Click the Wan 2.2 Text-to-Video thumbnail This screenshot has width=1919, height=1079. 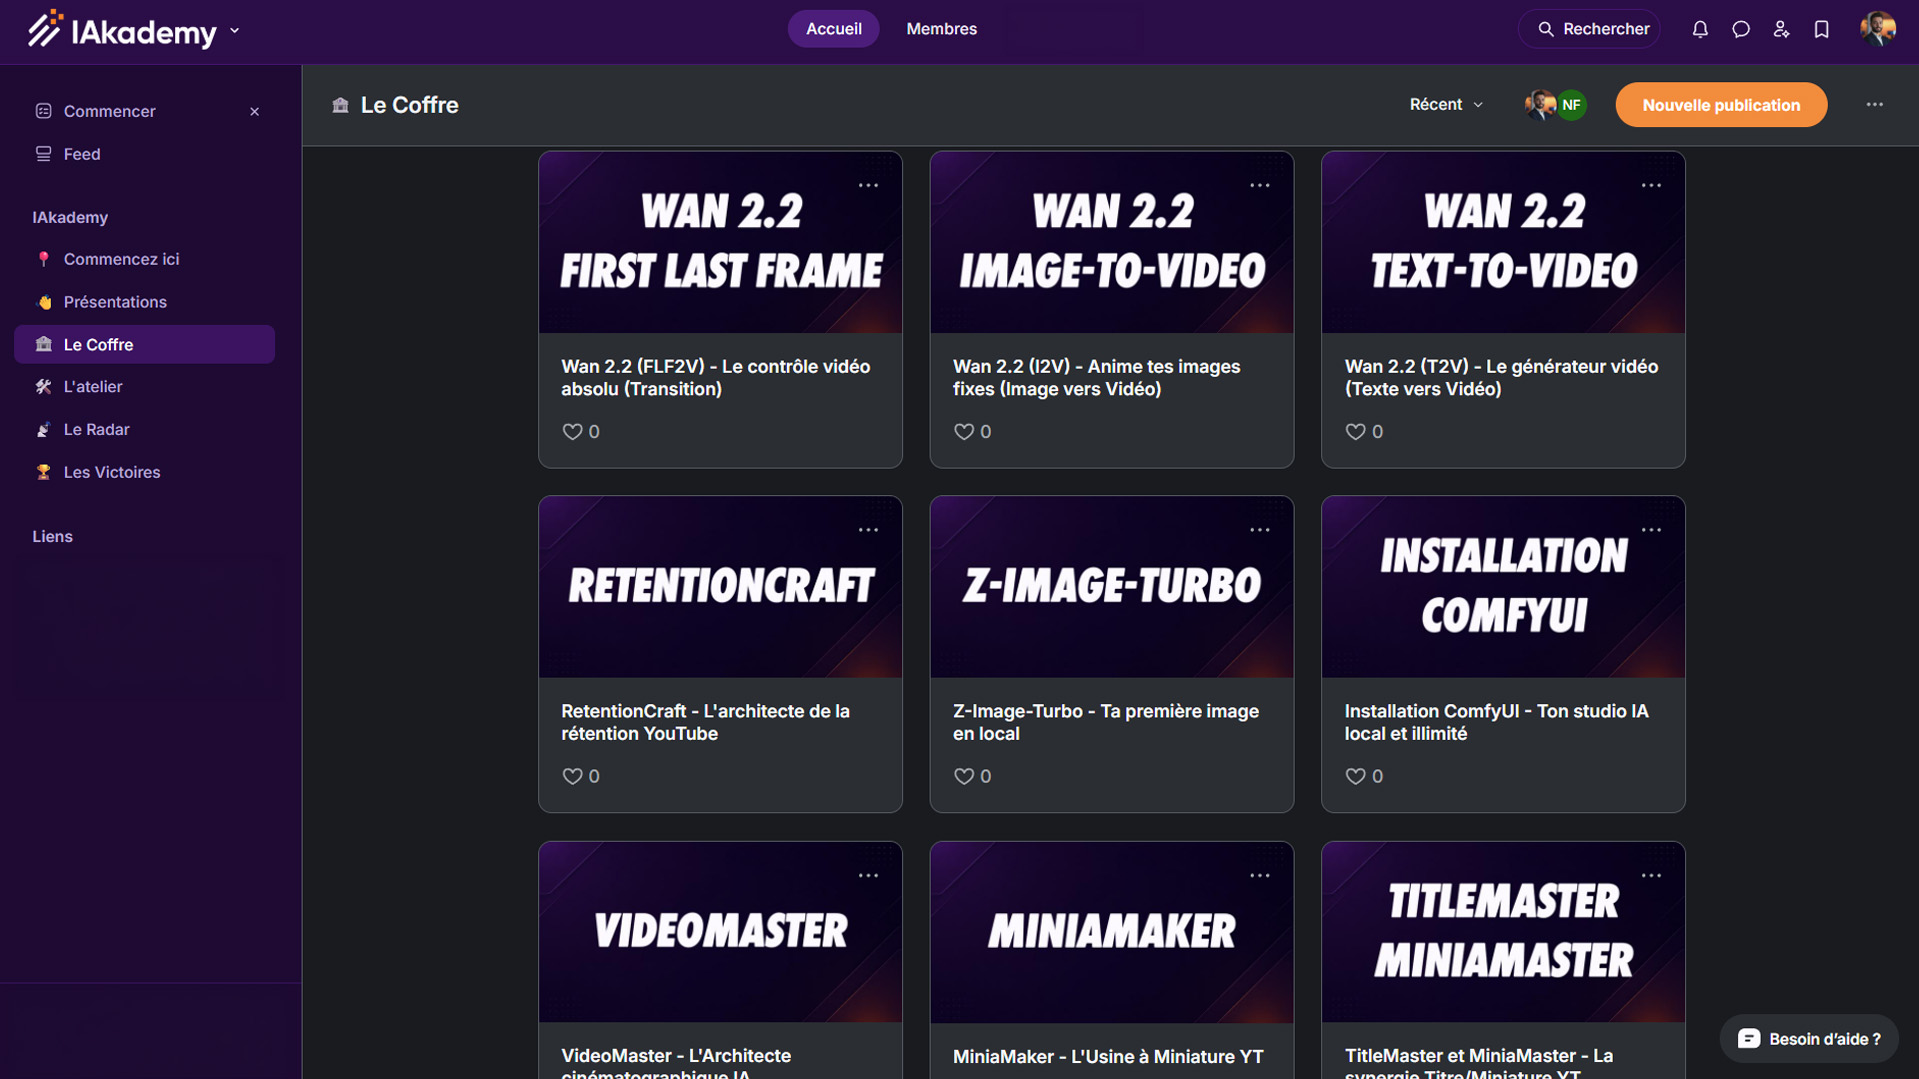[1503, 243]
